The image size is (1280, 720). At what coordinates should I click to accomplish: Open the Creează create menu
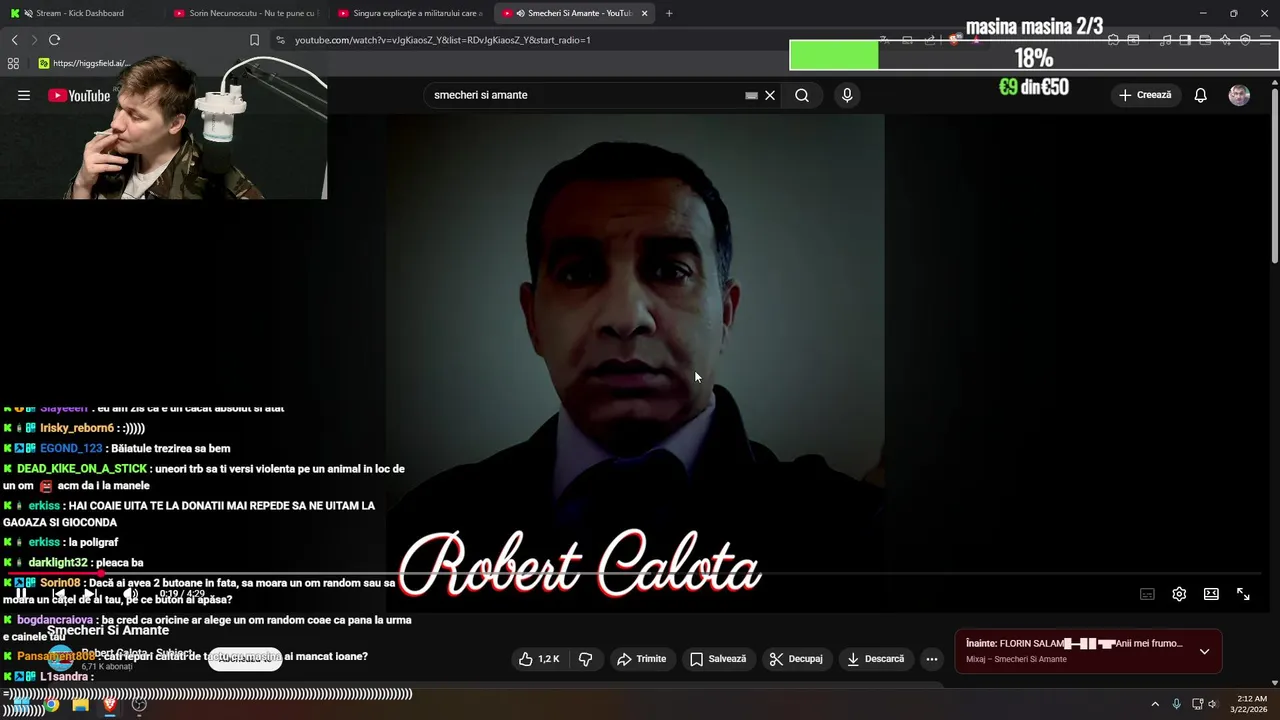(1145, 95)
